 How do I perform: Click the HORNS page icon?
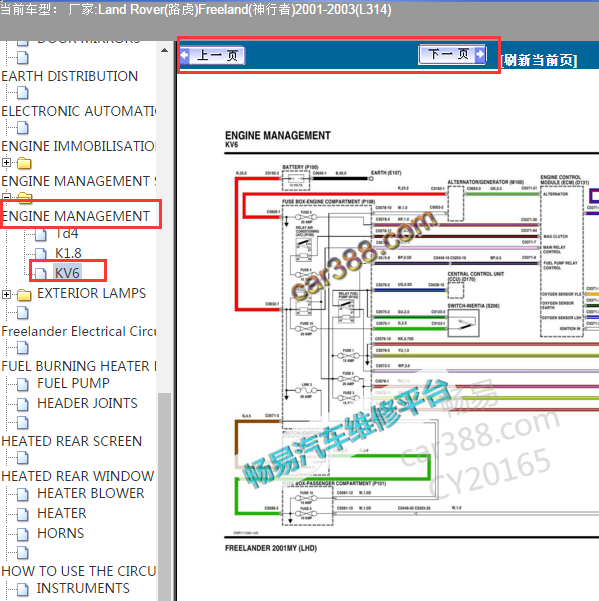click(23, 534)
